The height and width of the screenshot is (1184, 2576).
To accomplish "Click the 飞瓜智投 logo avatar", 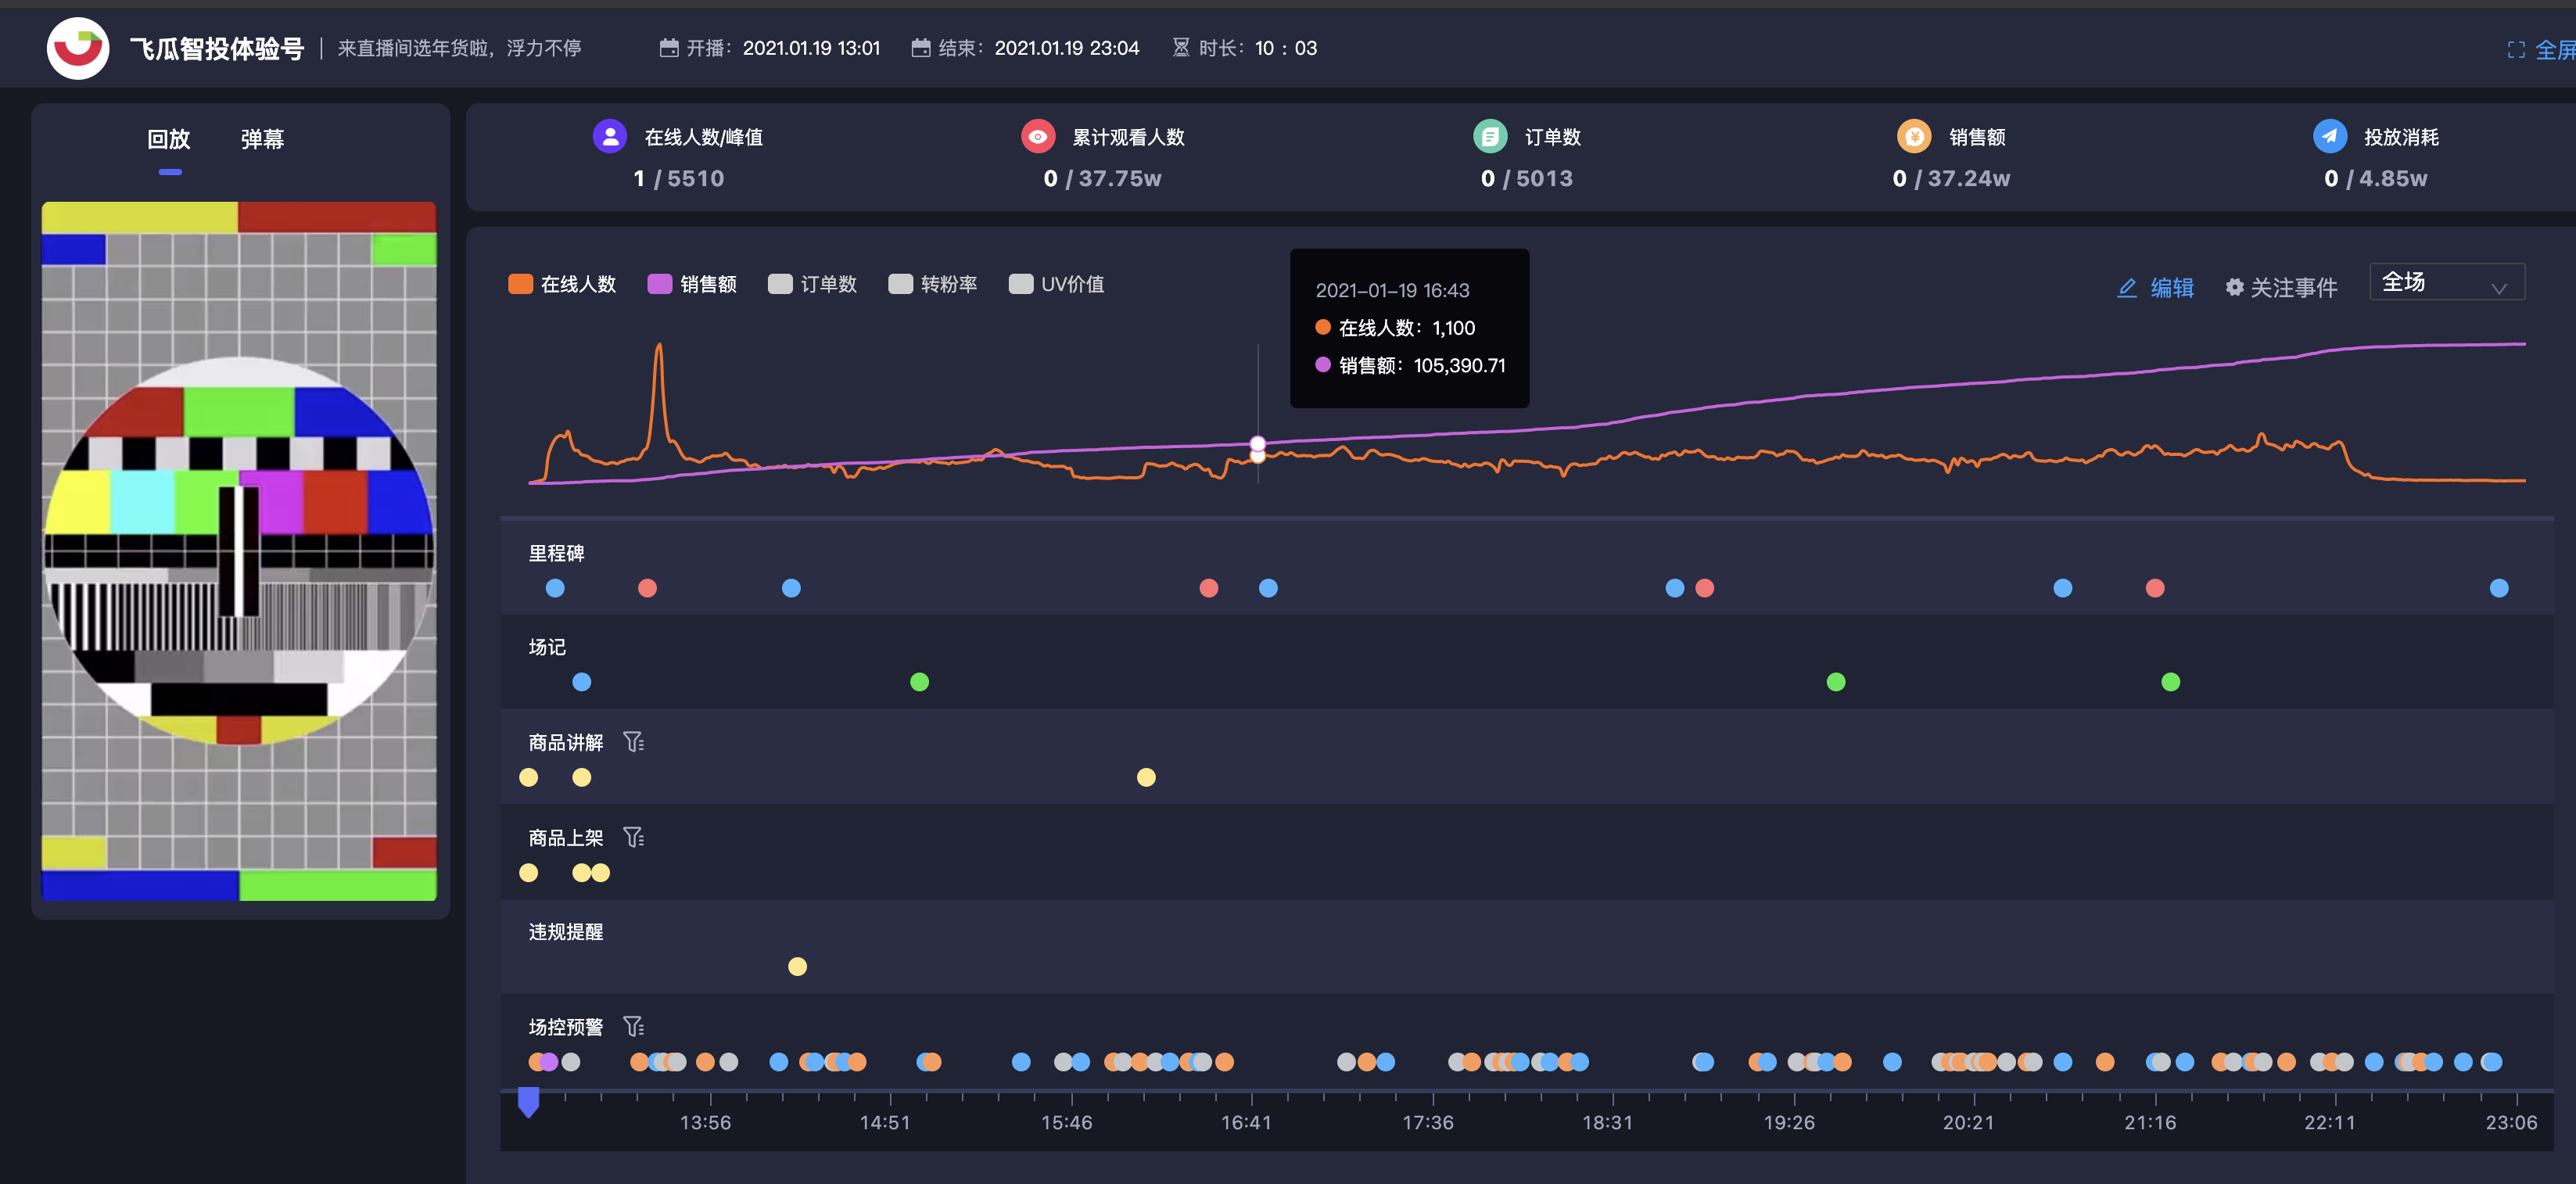I will (78, 48).
